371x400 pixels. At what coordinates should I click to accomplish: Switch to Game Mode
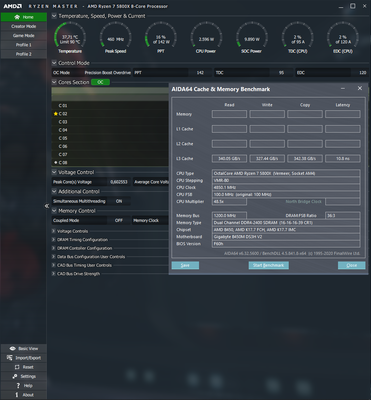[x=24, y=36]
